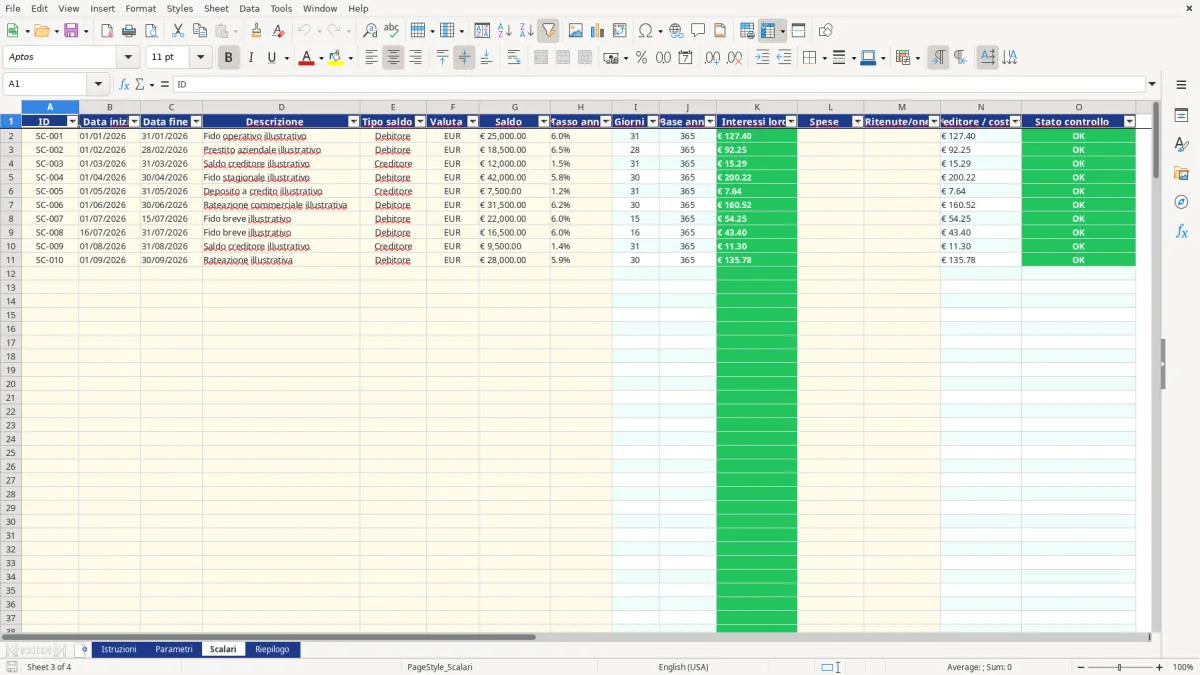Insert a comment icon
Viewport: 1200px width, 675px height.
(x=698, y=31)
